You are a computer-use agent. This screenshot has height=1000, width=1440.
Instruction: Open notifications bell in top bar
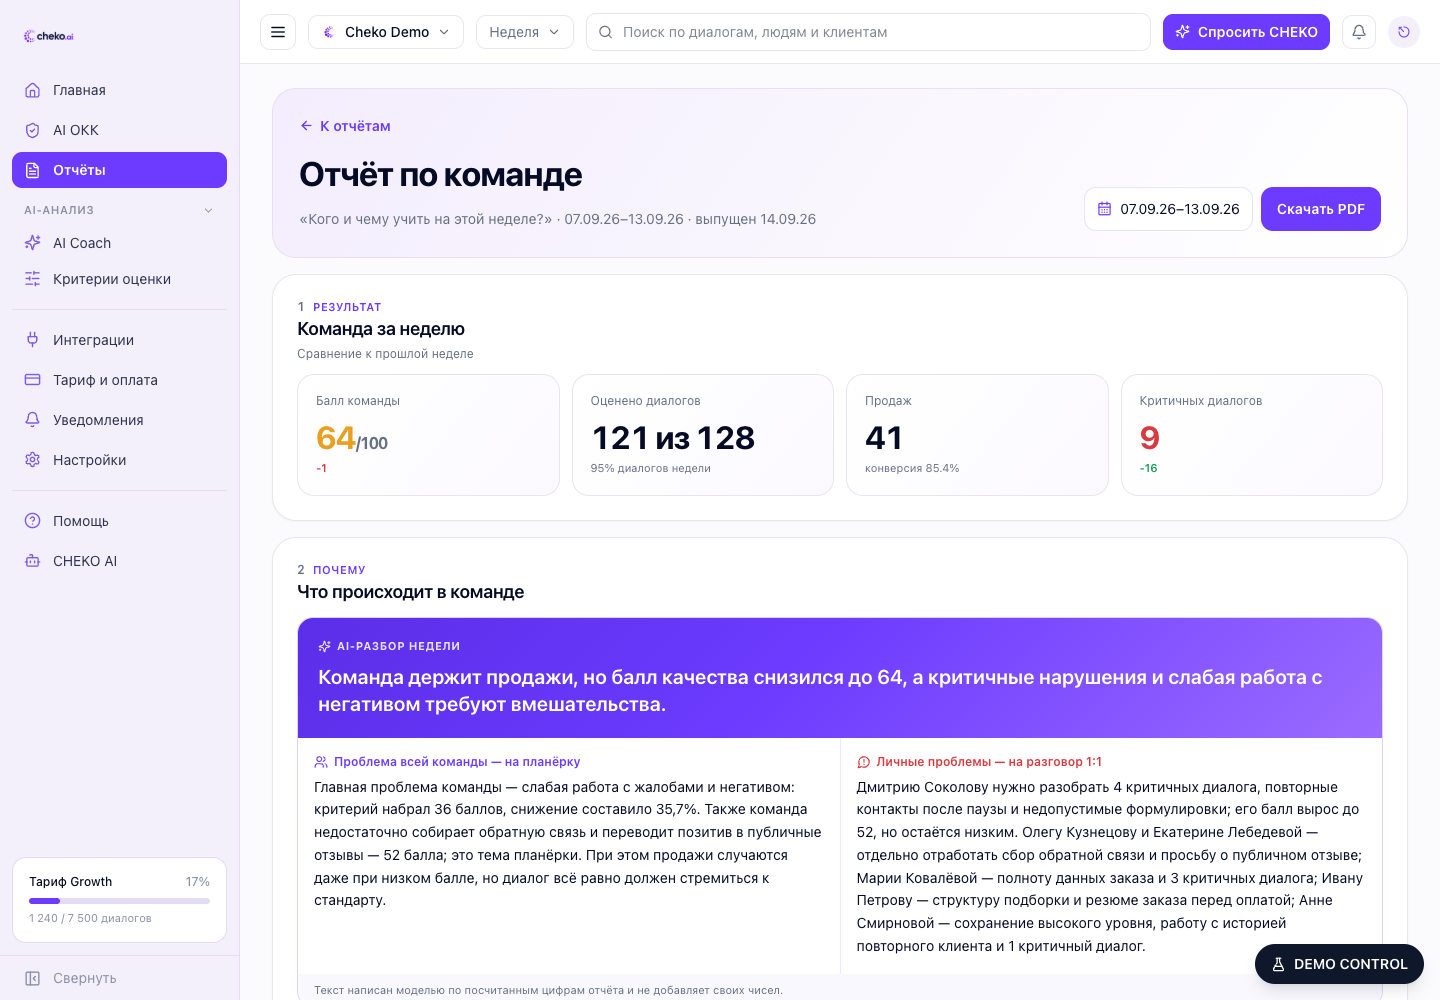coord(1359,32)
